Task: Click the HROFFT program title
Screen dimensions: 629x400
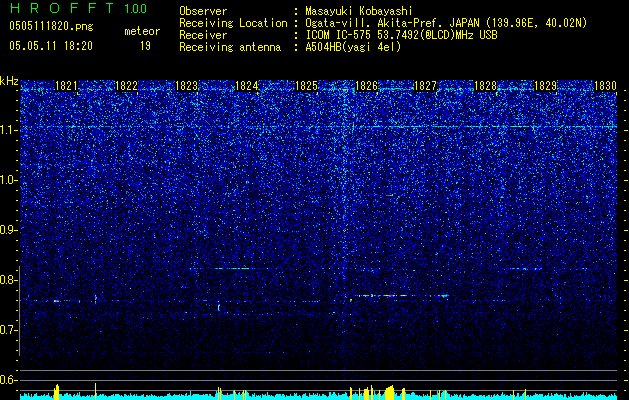Action: (x=62, y=8)
